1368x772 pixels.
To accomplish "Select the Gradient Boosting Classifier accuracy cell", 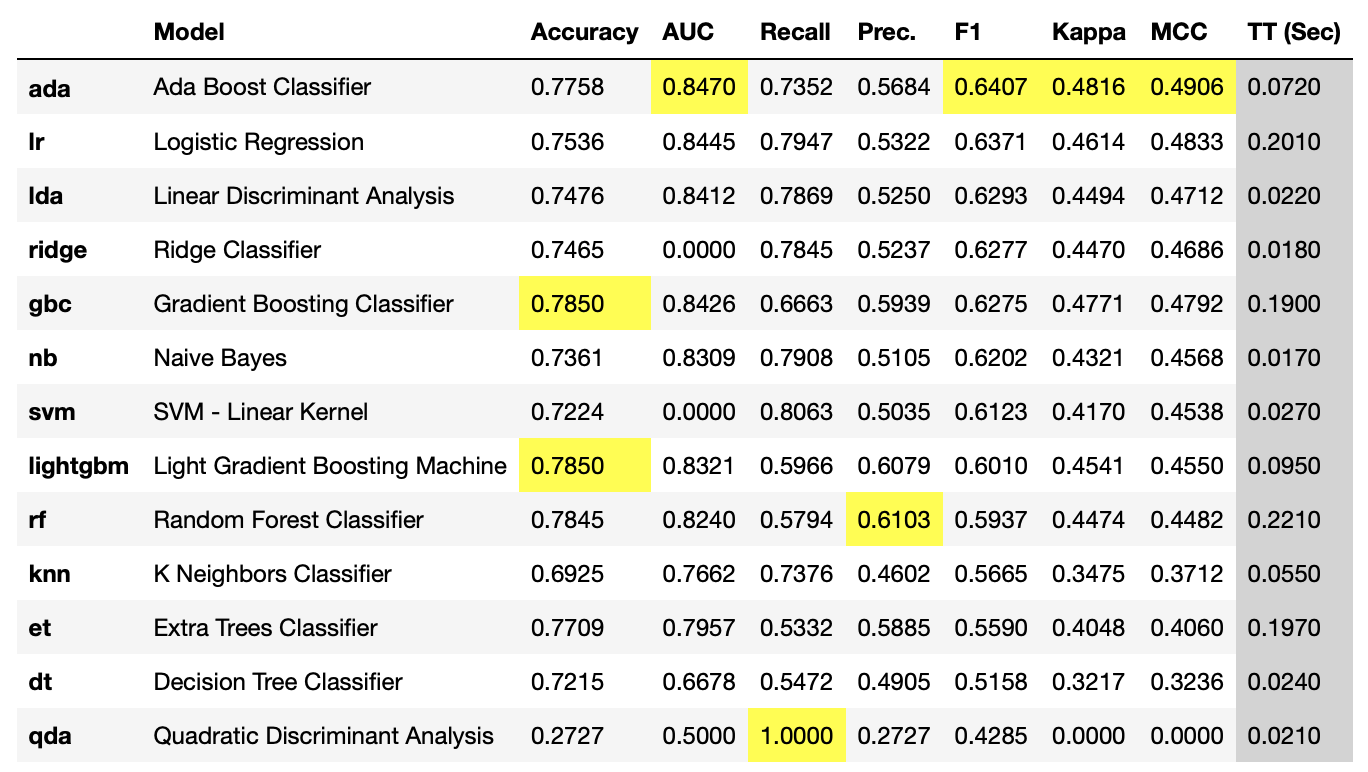I will [x=568, y=304].
